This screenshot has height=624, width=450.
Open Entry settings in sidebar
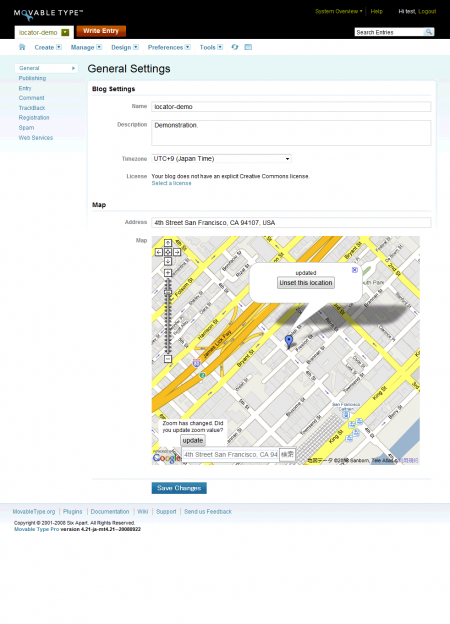pos(25,88)
